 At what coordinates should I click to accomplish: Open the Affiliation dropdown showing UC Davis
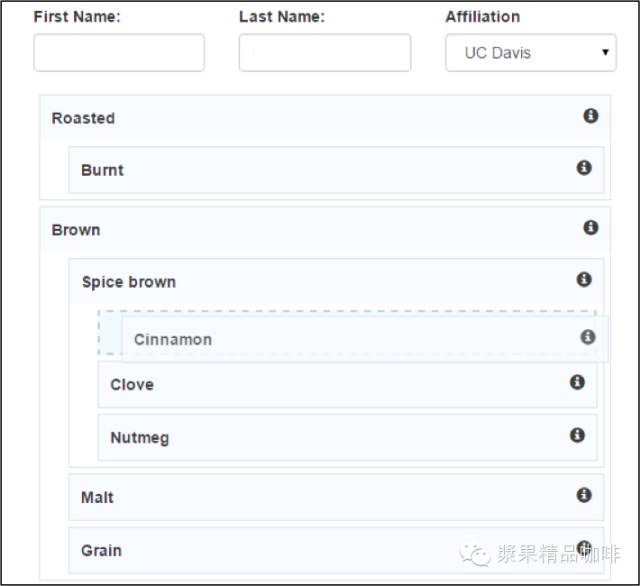coord(531,53)
